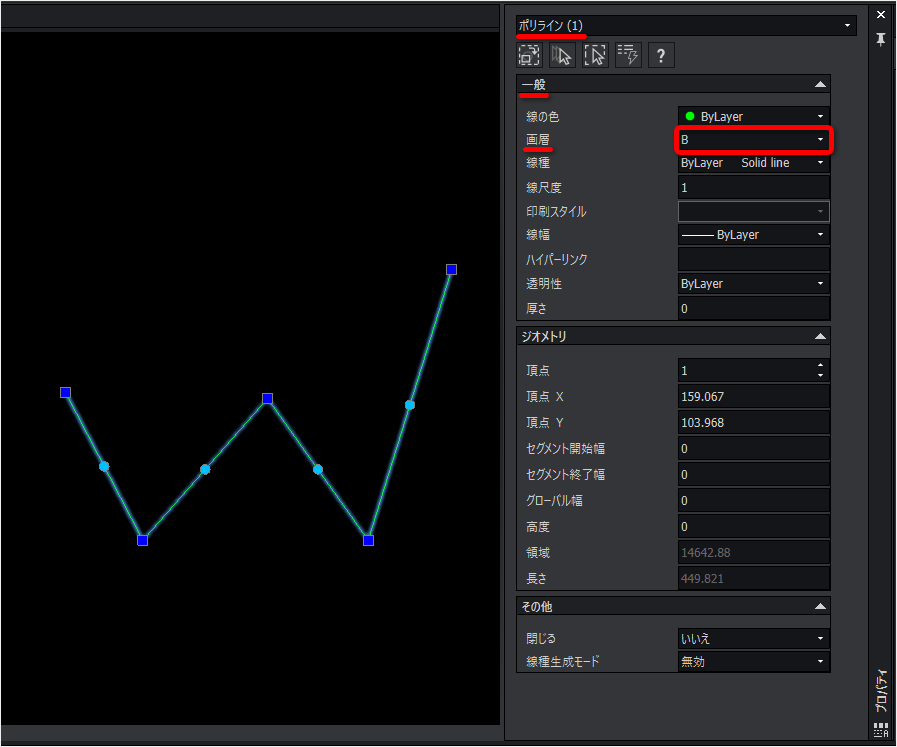Close the properties panel with X icon

881,14
